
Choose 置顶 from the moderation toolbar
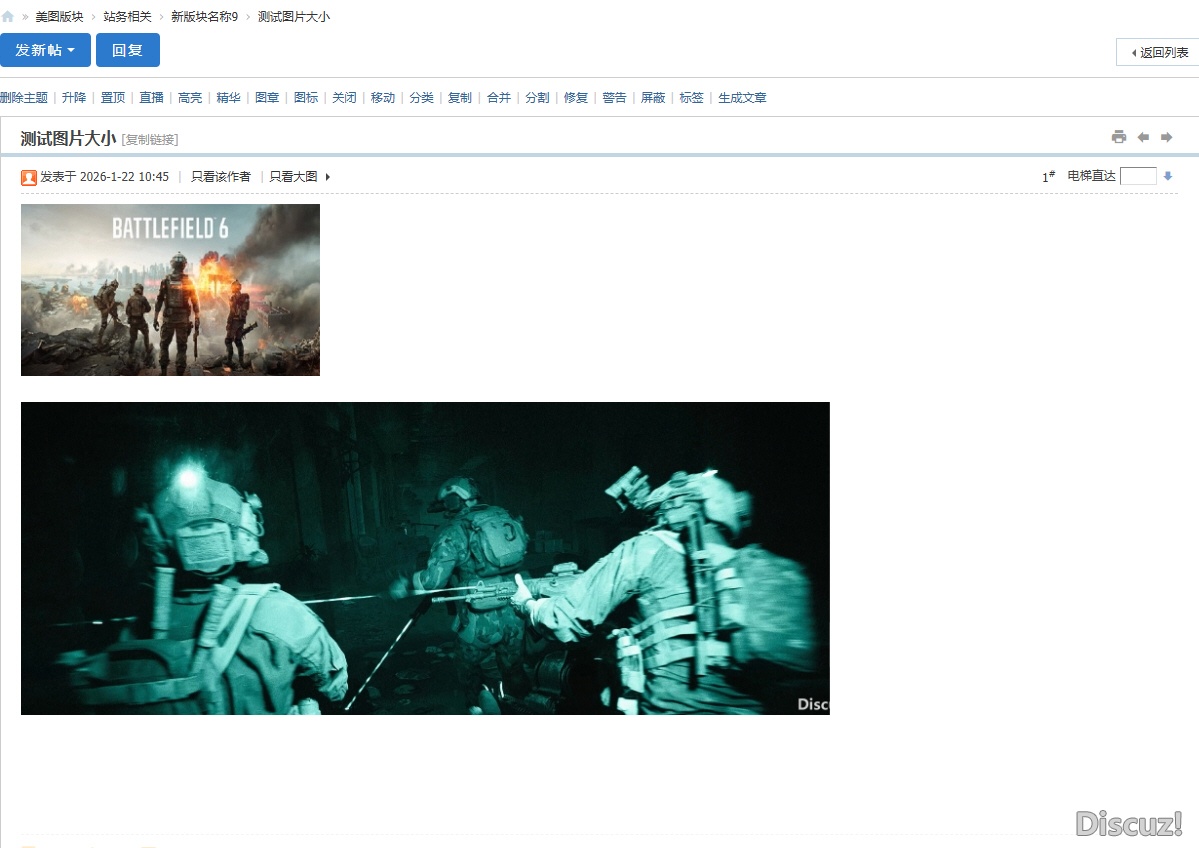point(113,98)
